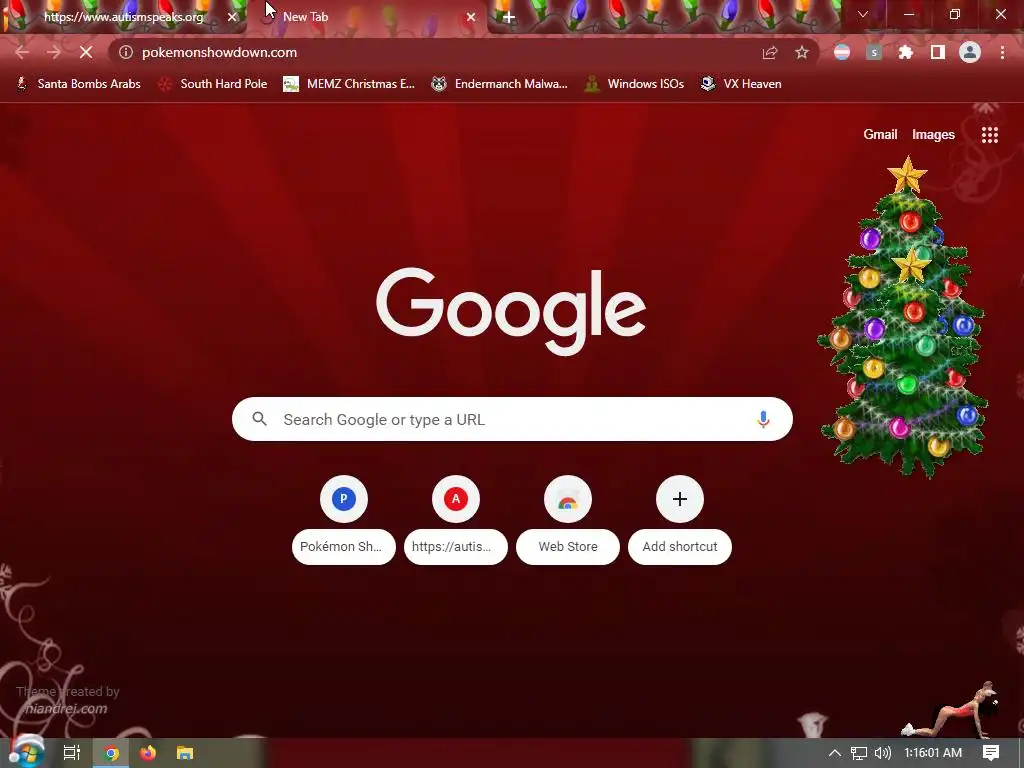This screenshot has width=1024, height=768.
Task: Click the gray S extension icon
Action: coord(874,52)
